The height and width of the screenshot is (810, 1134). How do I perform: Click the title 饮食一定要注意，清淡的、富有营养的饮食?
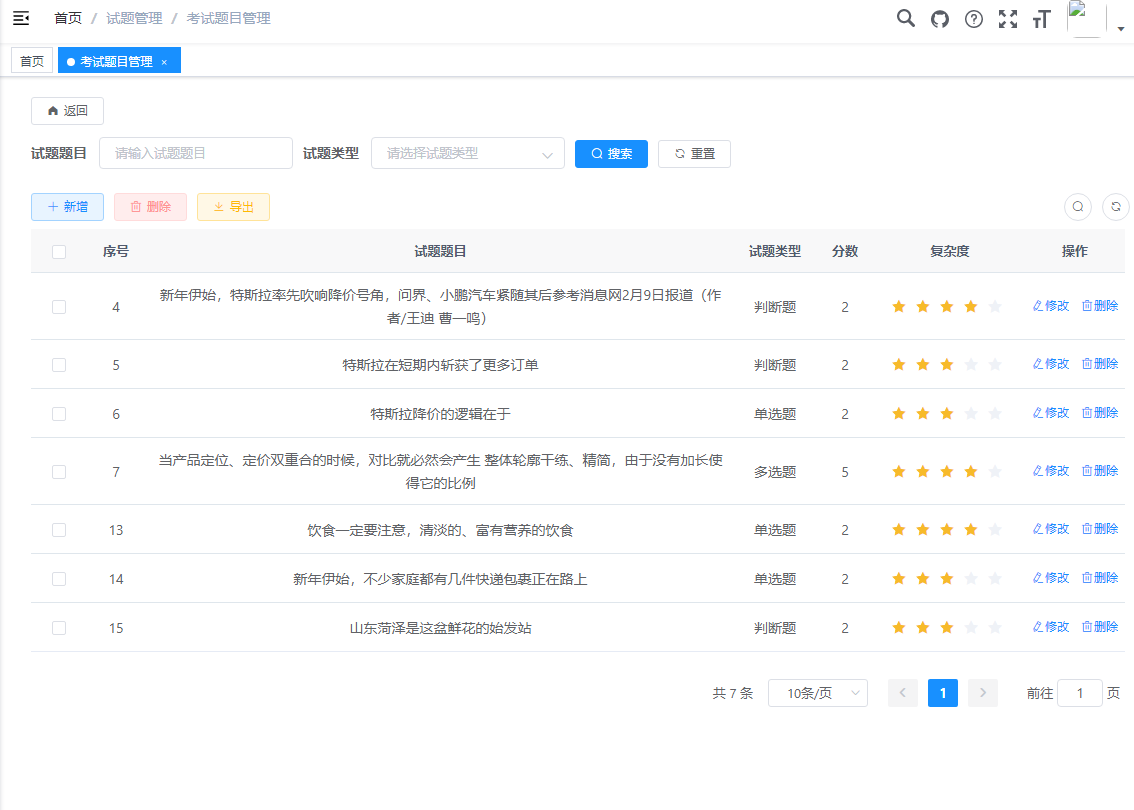coord(440,530)
